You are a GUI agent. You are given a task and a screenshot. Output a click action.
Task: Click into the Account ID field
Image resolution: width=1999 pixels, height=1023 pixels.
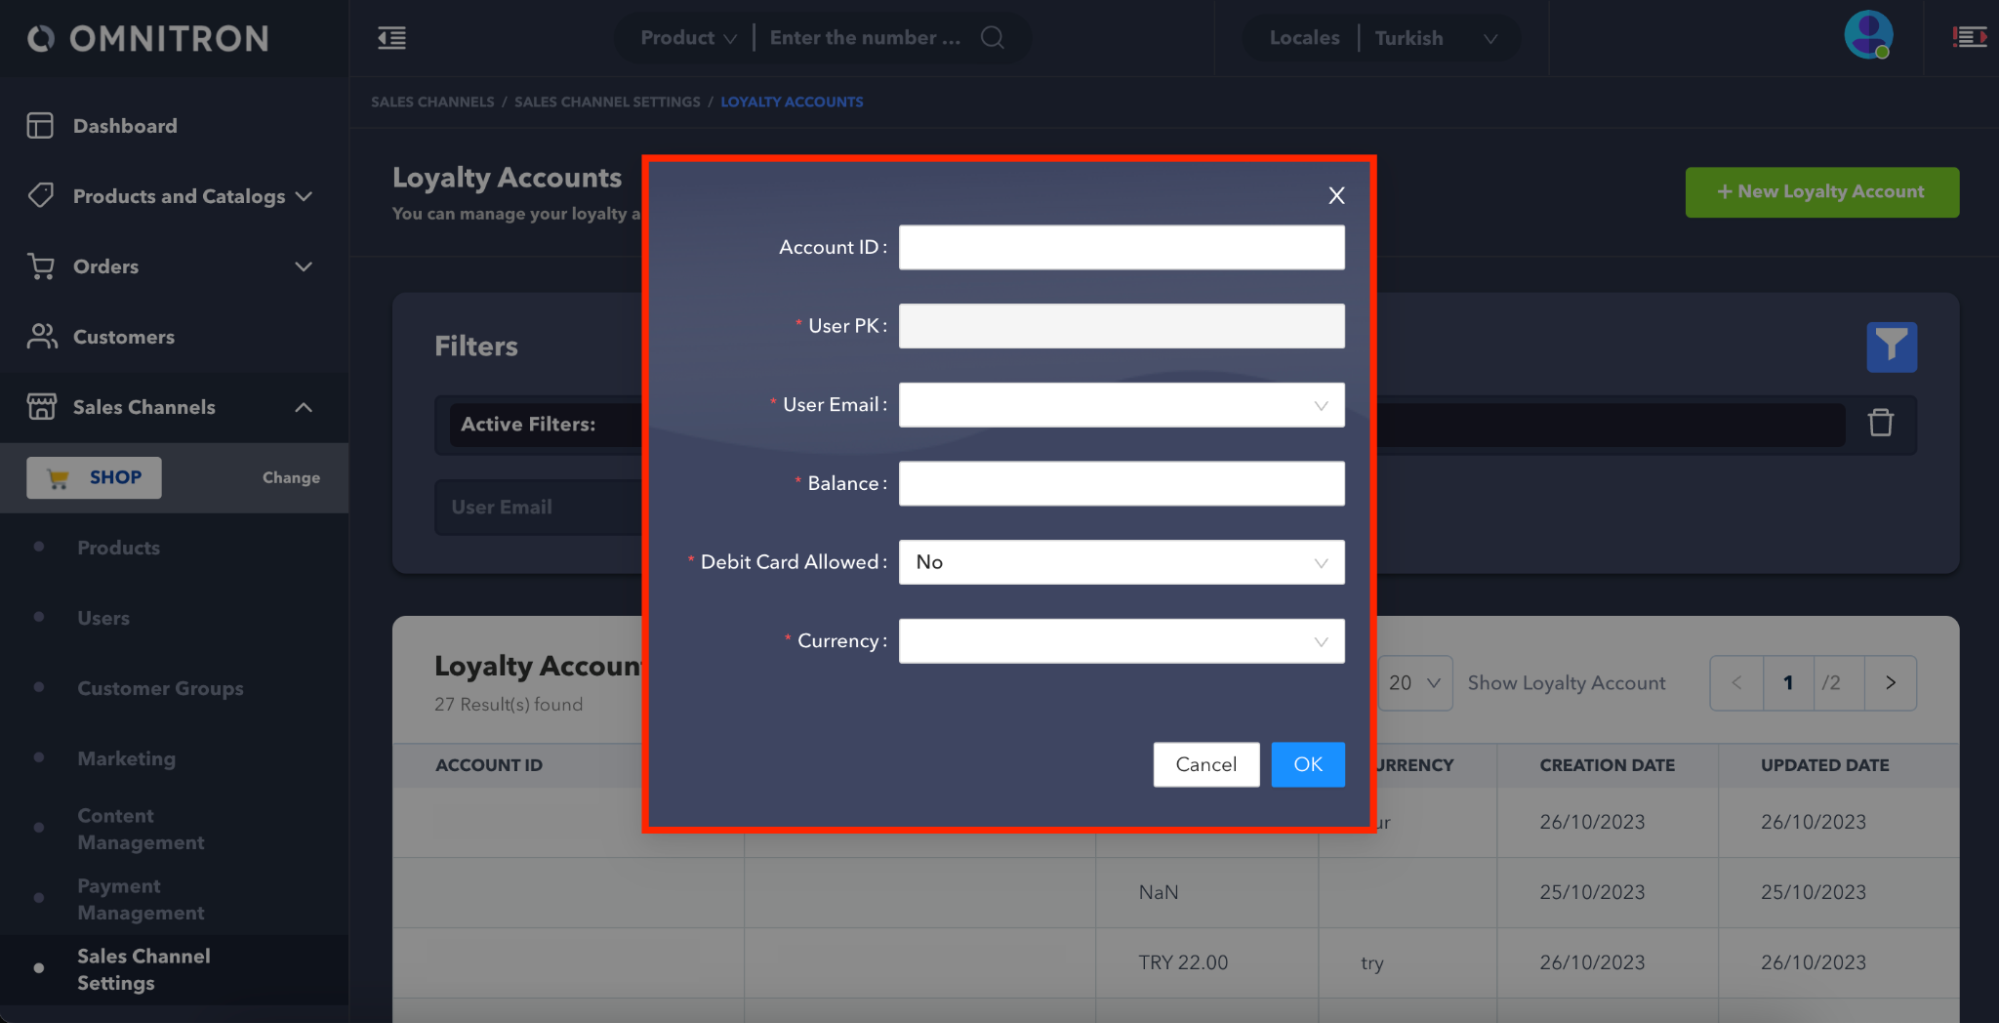pyautogui.click(x=1121, y=247)
